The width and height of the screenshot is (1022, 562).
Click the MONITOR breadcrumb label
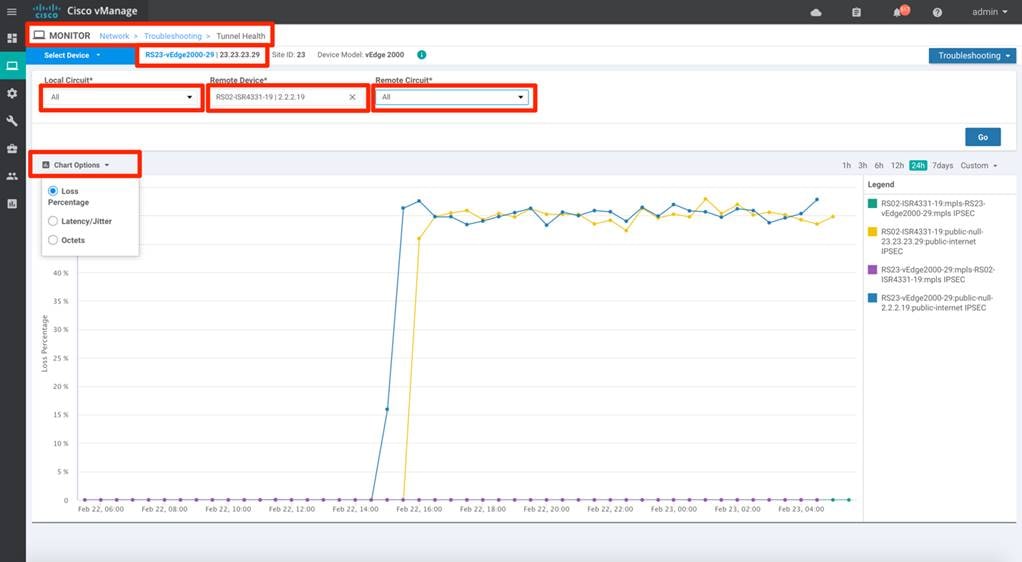click(69, 36)
